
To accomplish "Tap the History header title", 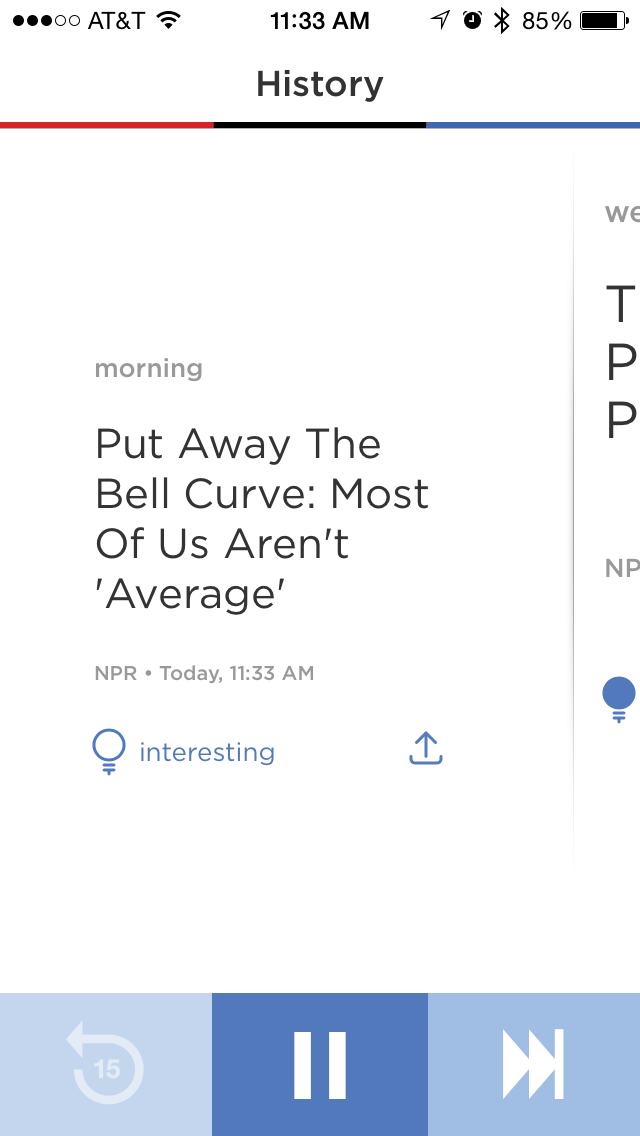I will pyautogui.click(x=320, y=84).
